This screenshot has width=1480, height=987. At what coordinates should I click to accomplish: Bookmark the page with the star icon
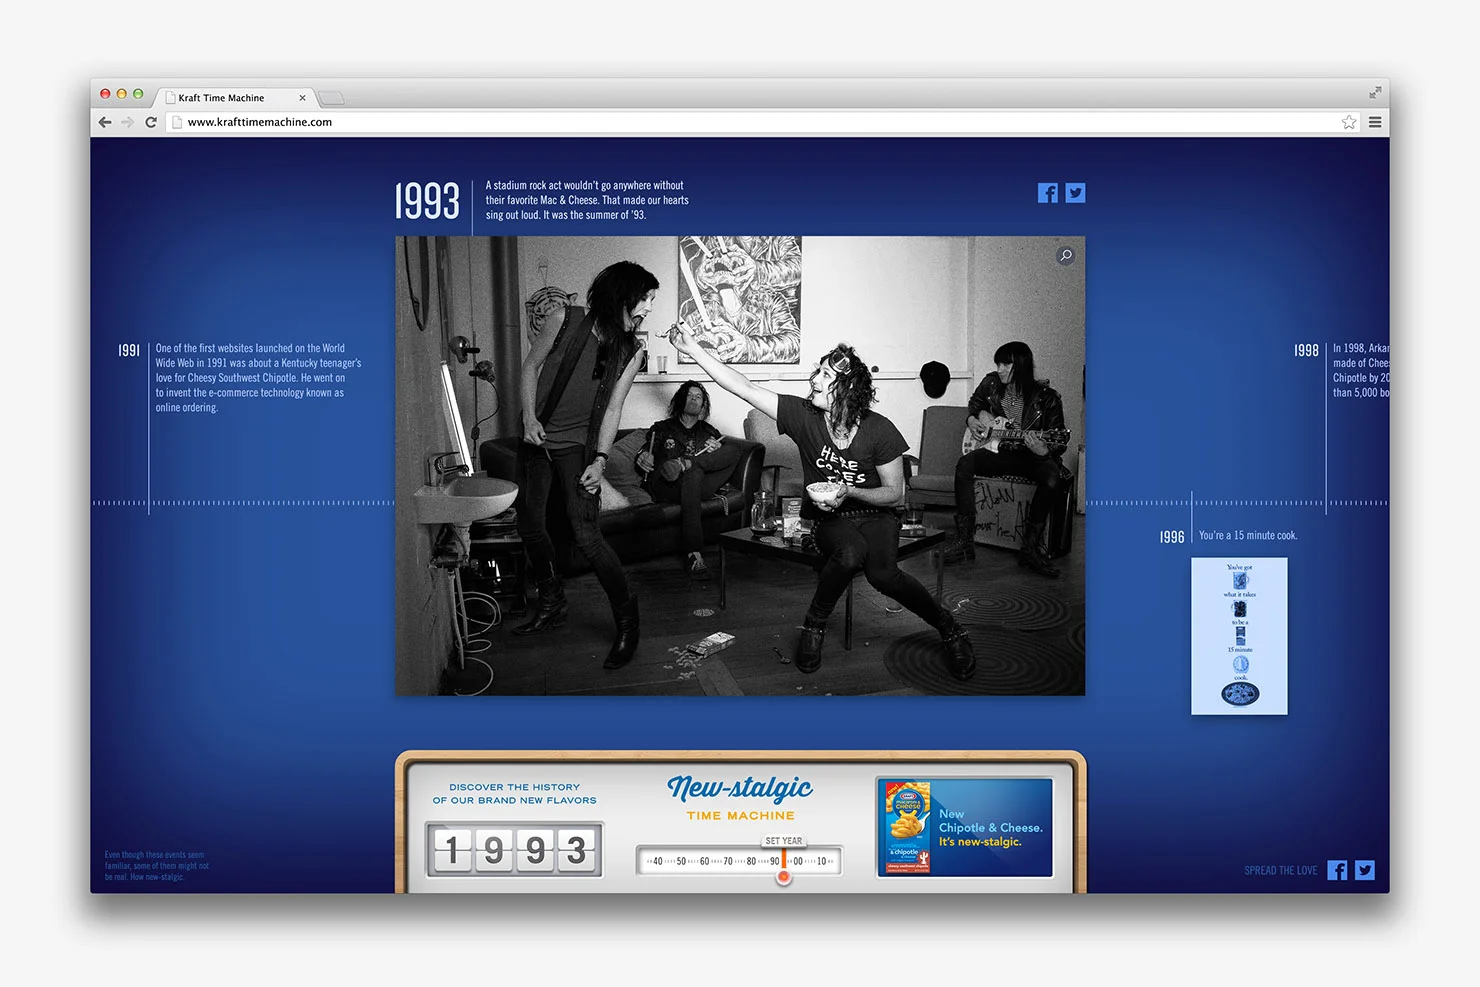tap(1349, 122)
